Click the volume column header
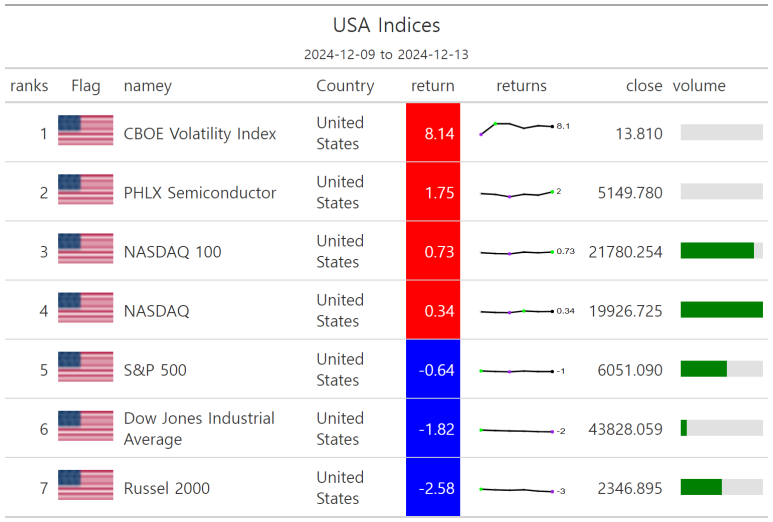The width and height of the screenshot is (773, 522). pyautogui.click(x=699, y=86)
